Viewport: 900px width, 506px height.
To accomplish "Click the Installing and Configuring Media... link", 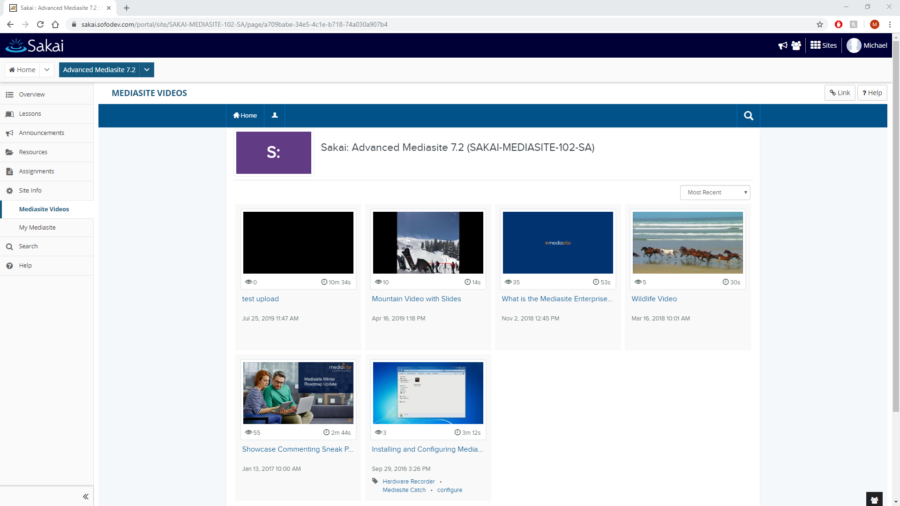I will (427, 449).
